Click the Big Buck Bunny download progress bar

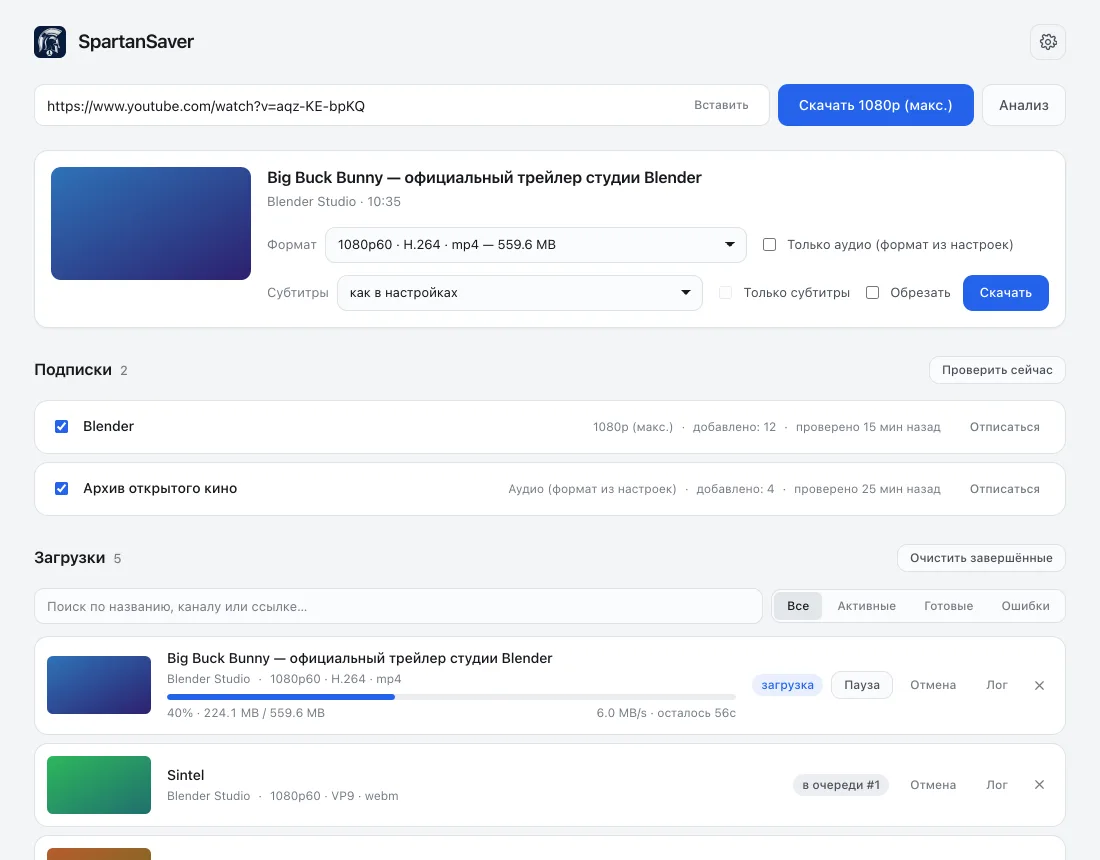[x=451, y=697]
